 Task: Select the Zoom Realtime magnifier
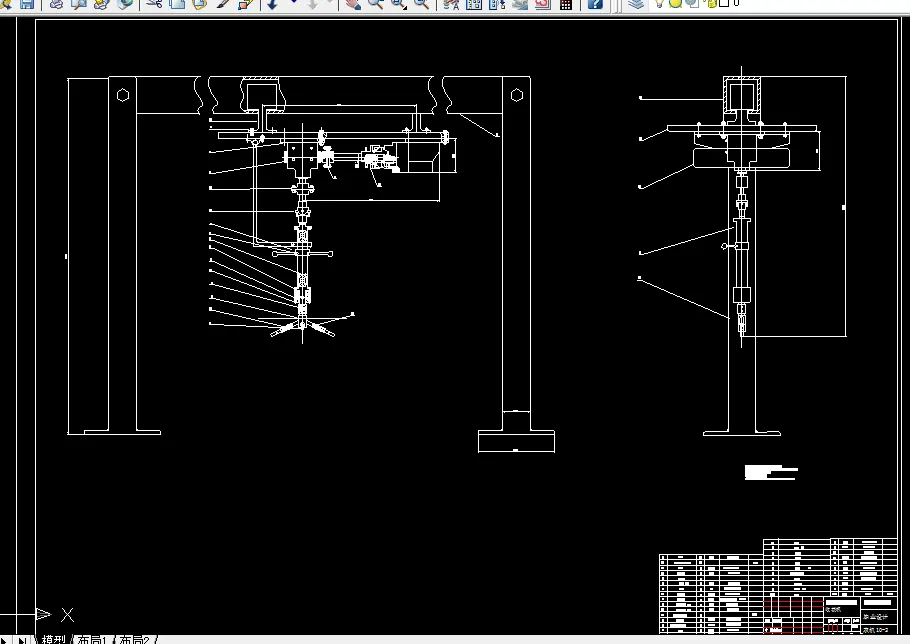point(375,4)
